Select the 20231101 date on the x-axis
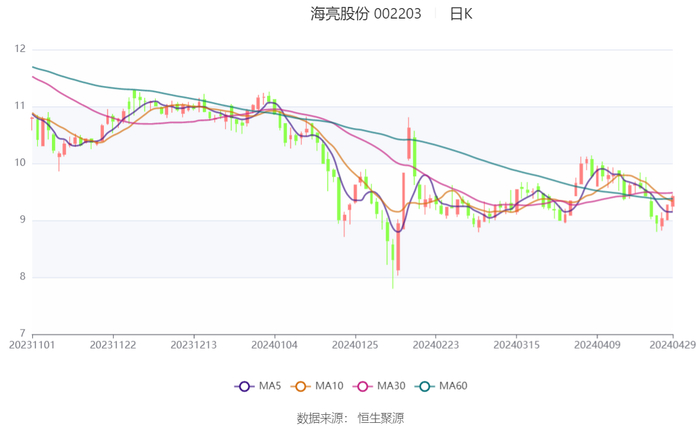The image size is (700, 426). 32,344
